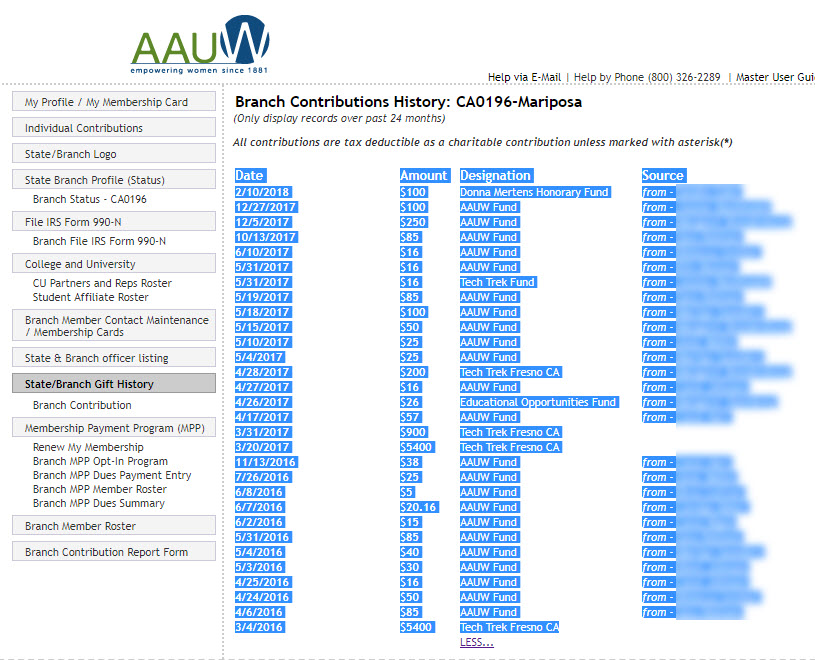Open Branch MPP Dues Payment Entry
The image size is (815, 660).
click(112, 476)
